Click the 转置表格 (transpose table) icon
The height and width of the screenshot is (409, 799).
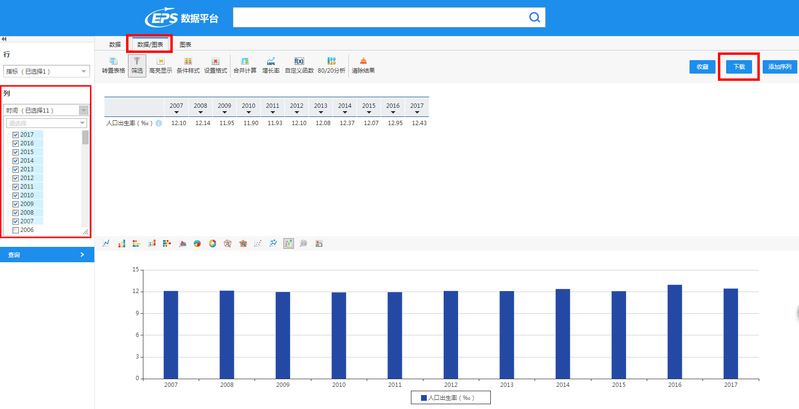click(x=116, y=65)
